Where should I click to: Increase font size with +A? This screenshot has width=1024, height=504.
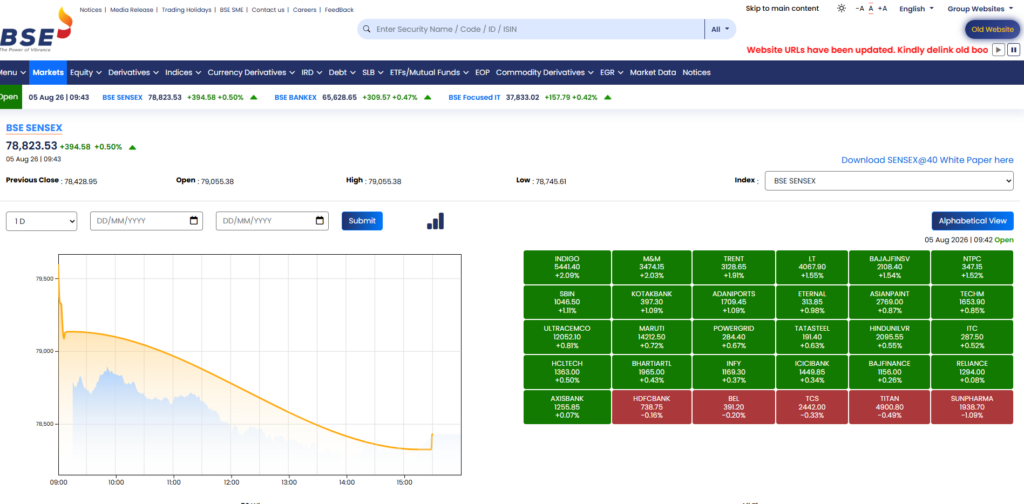coord(882,9)
